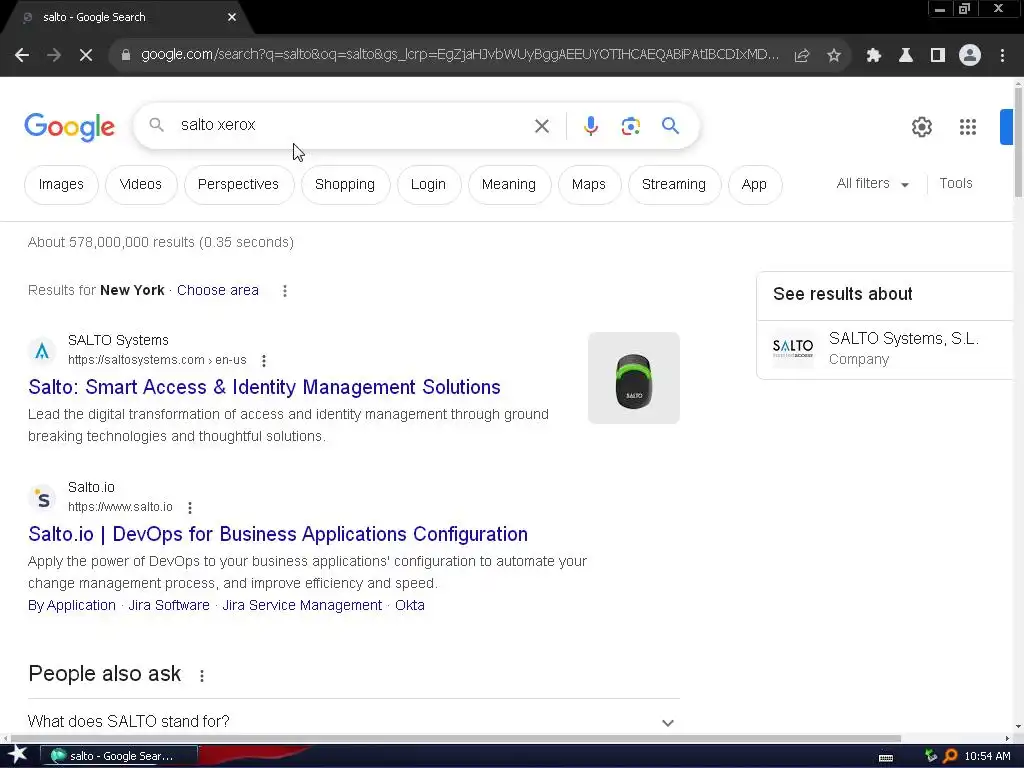Open the By Application sitelink
Image resolution: width=1024 pixels, height=768 pixels.
point(72,605)
